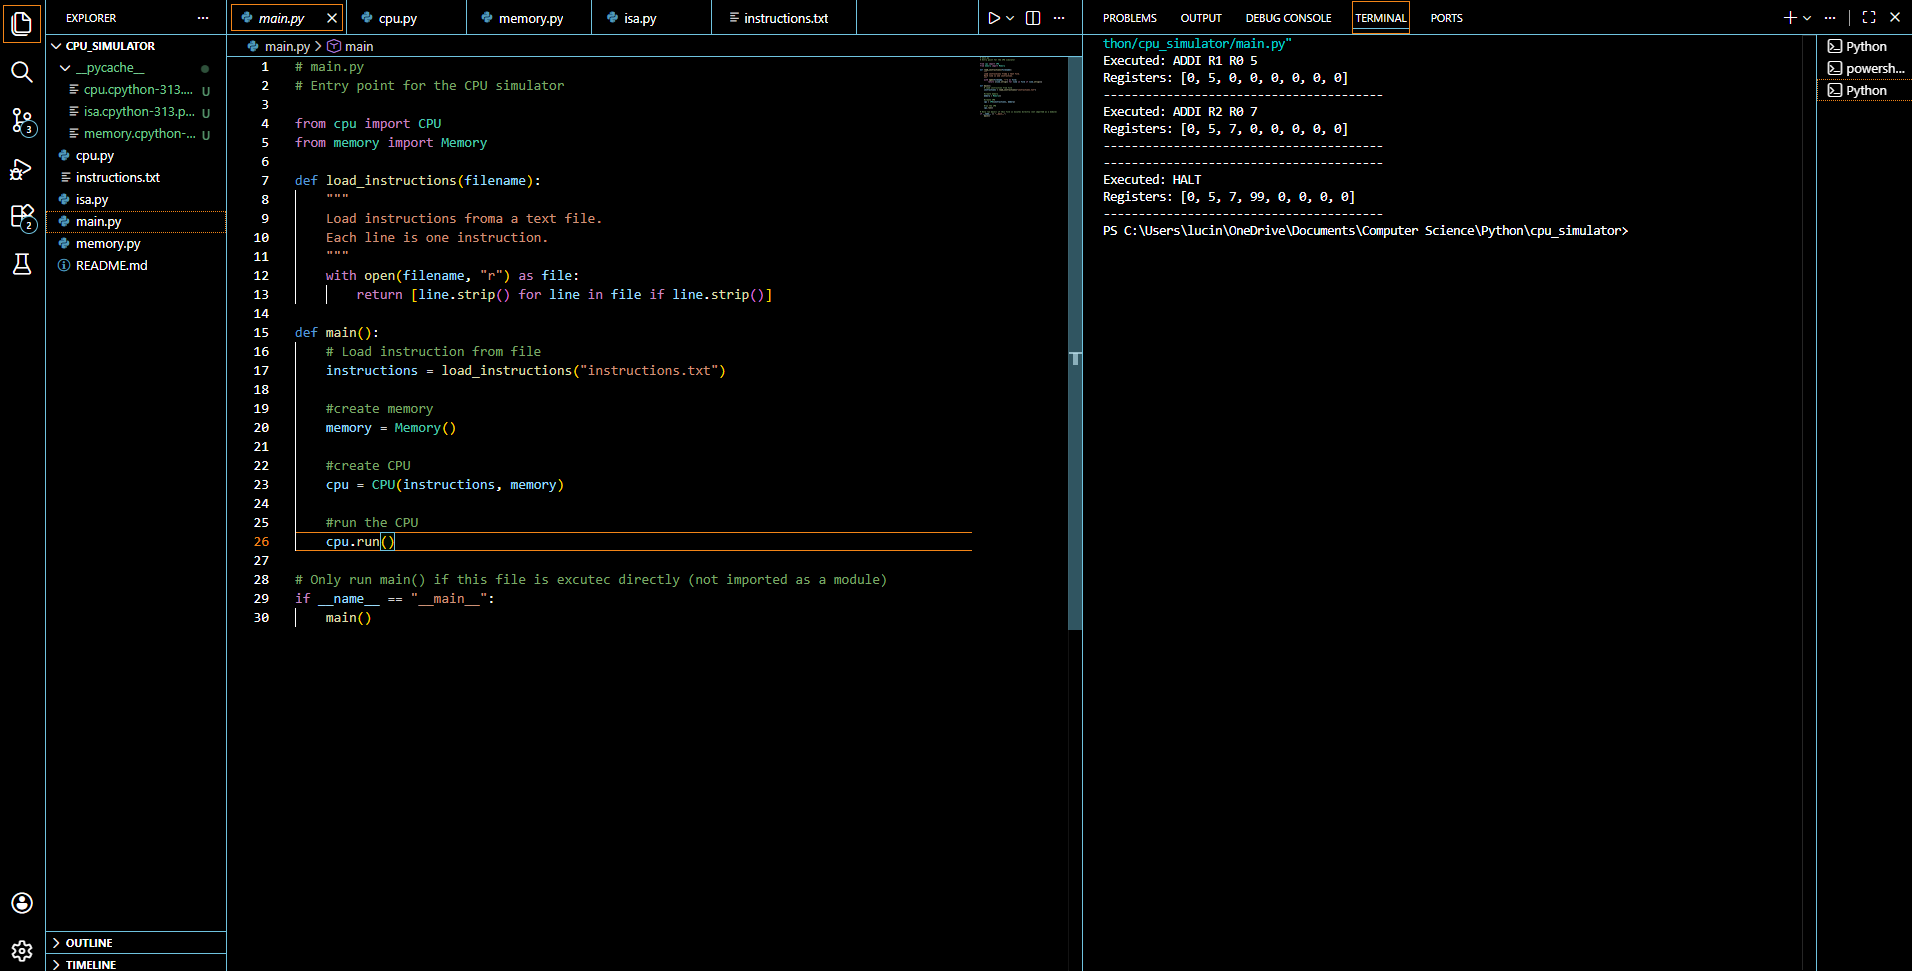Open the Run and Debug view
The width and height of the screenshot is (1912, 971).
[21, 170]
